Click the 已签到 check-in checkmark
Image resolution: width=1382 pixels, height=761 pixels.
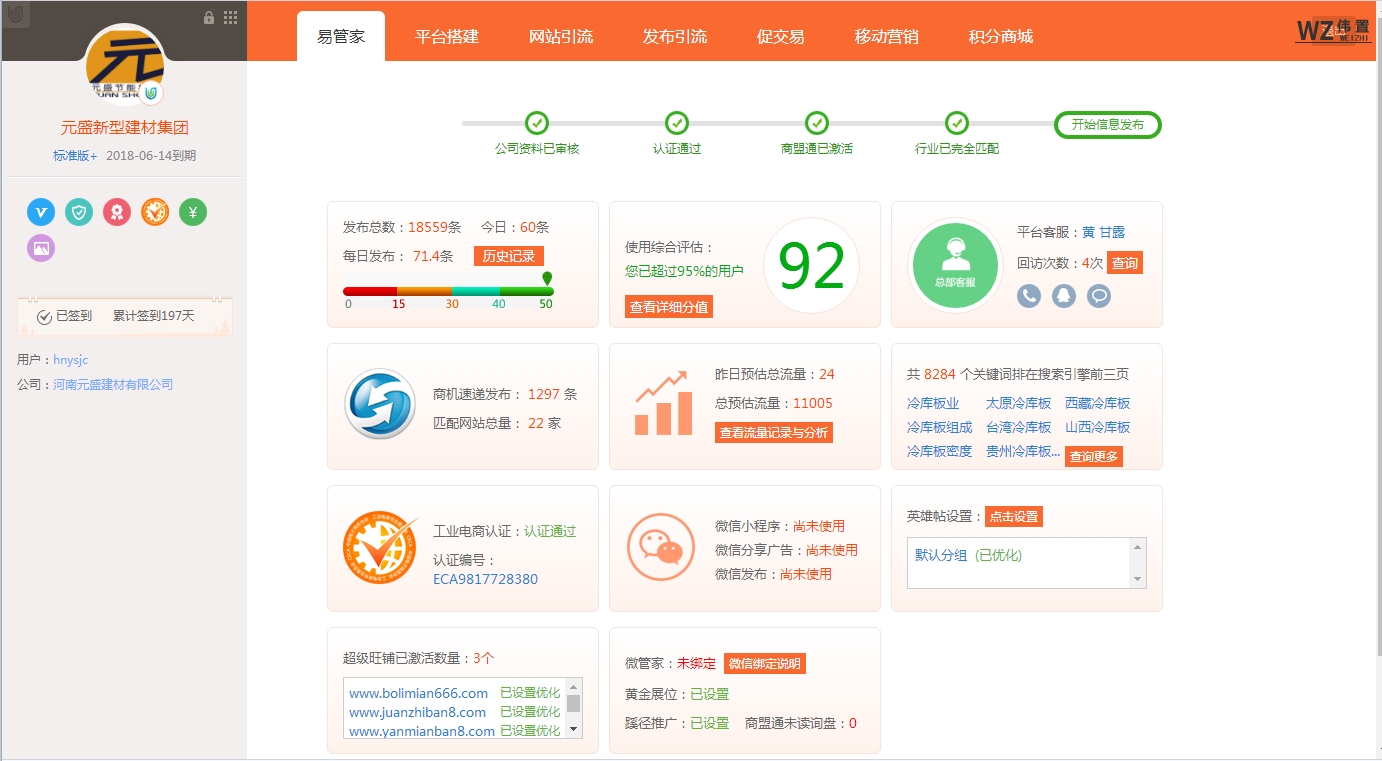click(x=44, y=317)
